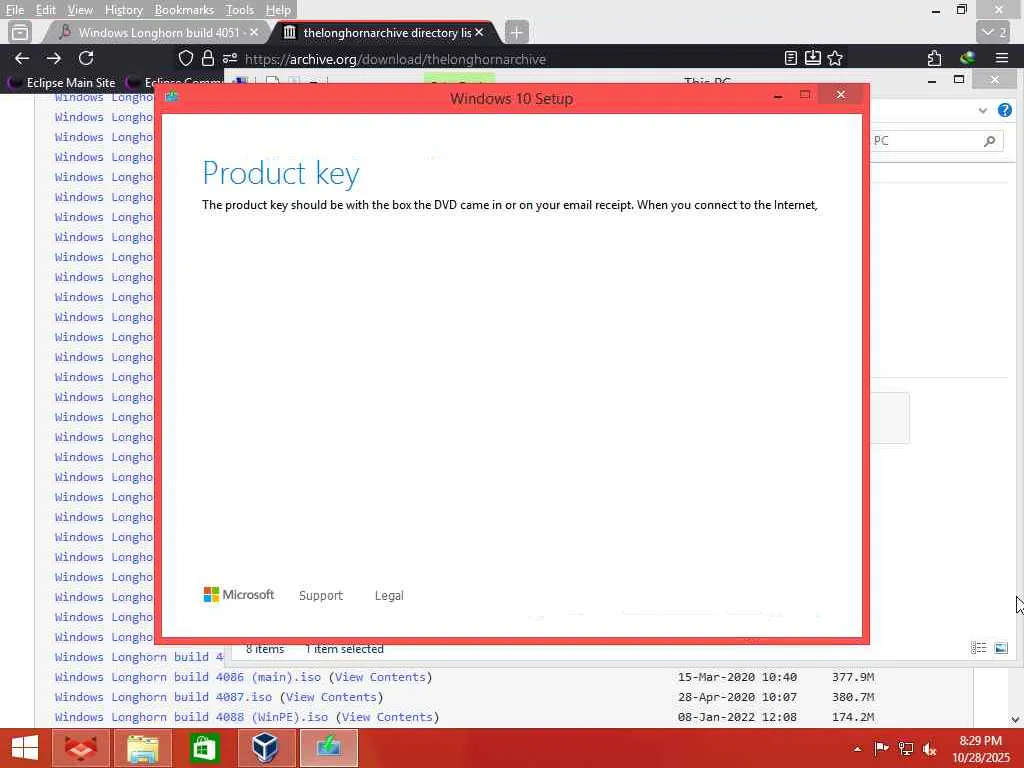Bookmark this page with the star icon
The width and height of the screenshot is (1024, 768).
pyautogui.click(x=835, y=58)
